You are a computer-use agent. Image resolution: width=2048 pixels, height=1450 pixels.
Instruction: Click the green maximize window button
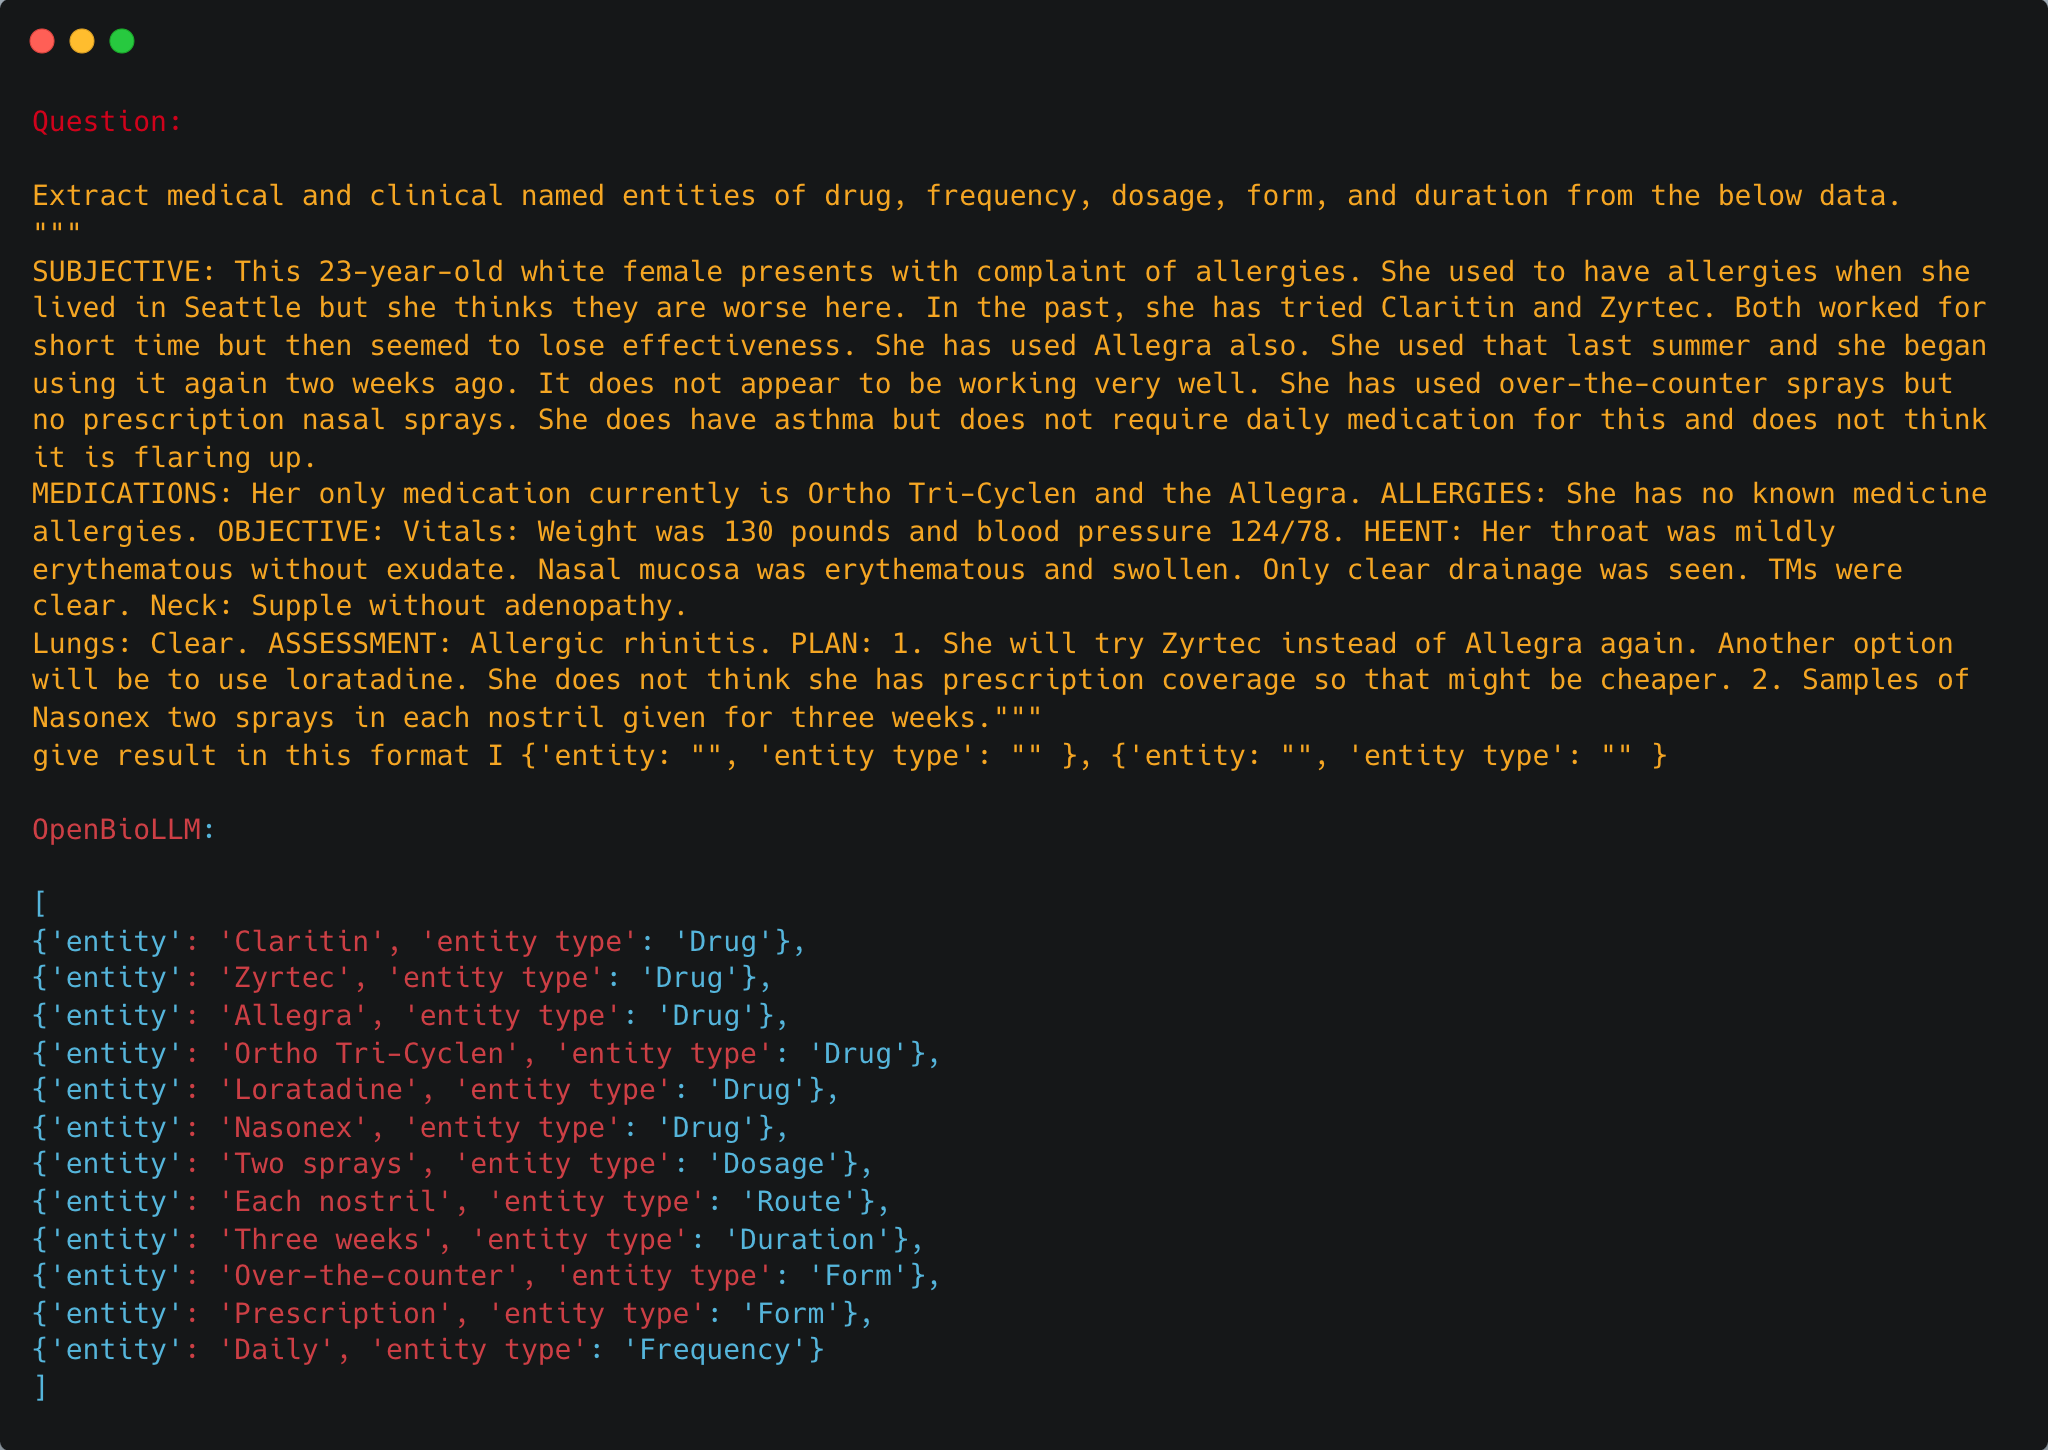[x=122, y=41]
